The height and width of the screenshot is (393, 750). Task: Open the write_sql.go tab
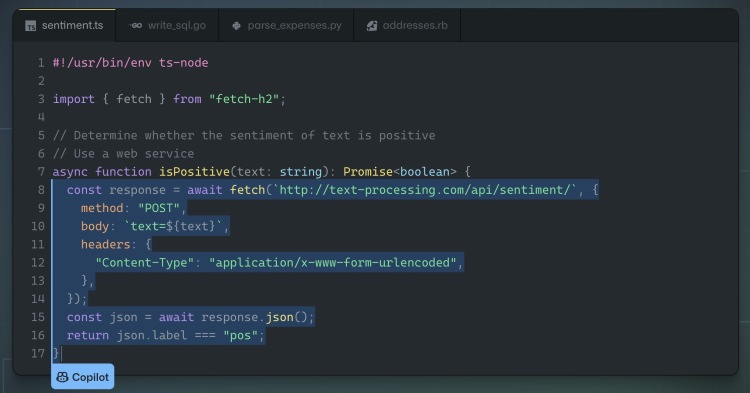point(167,25)
